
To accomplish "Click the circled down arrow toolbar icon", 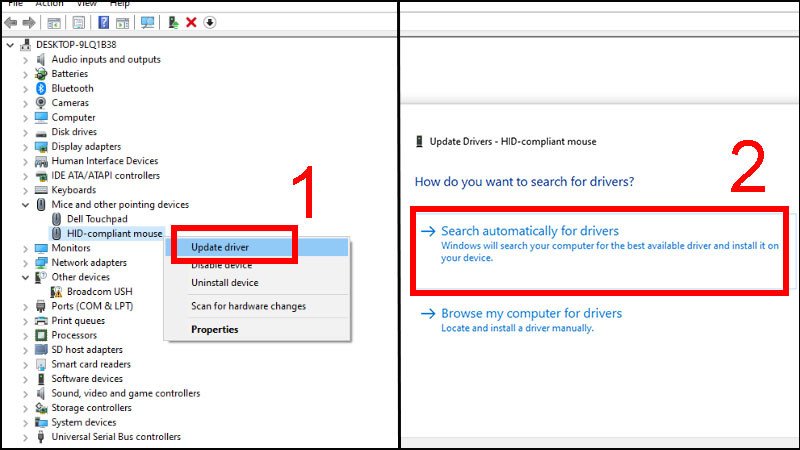I will (x=209, y=22).
